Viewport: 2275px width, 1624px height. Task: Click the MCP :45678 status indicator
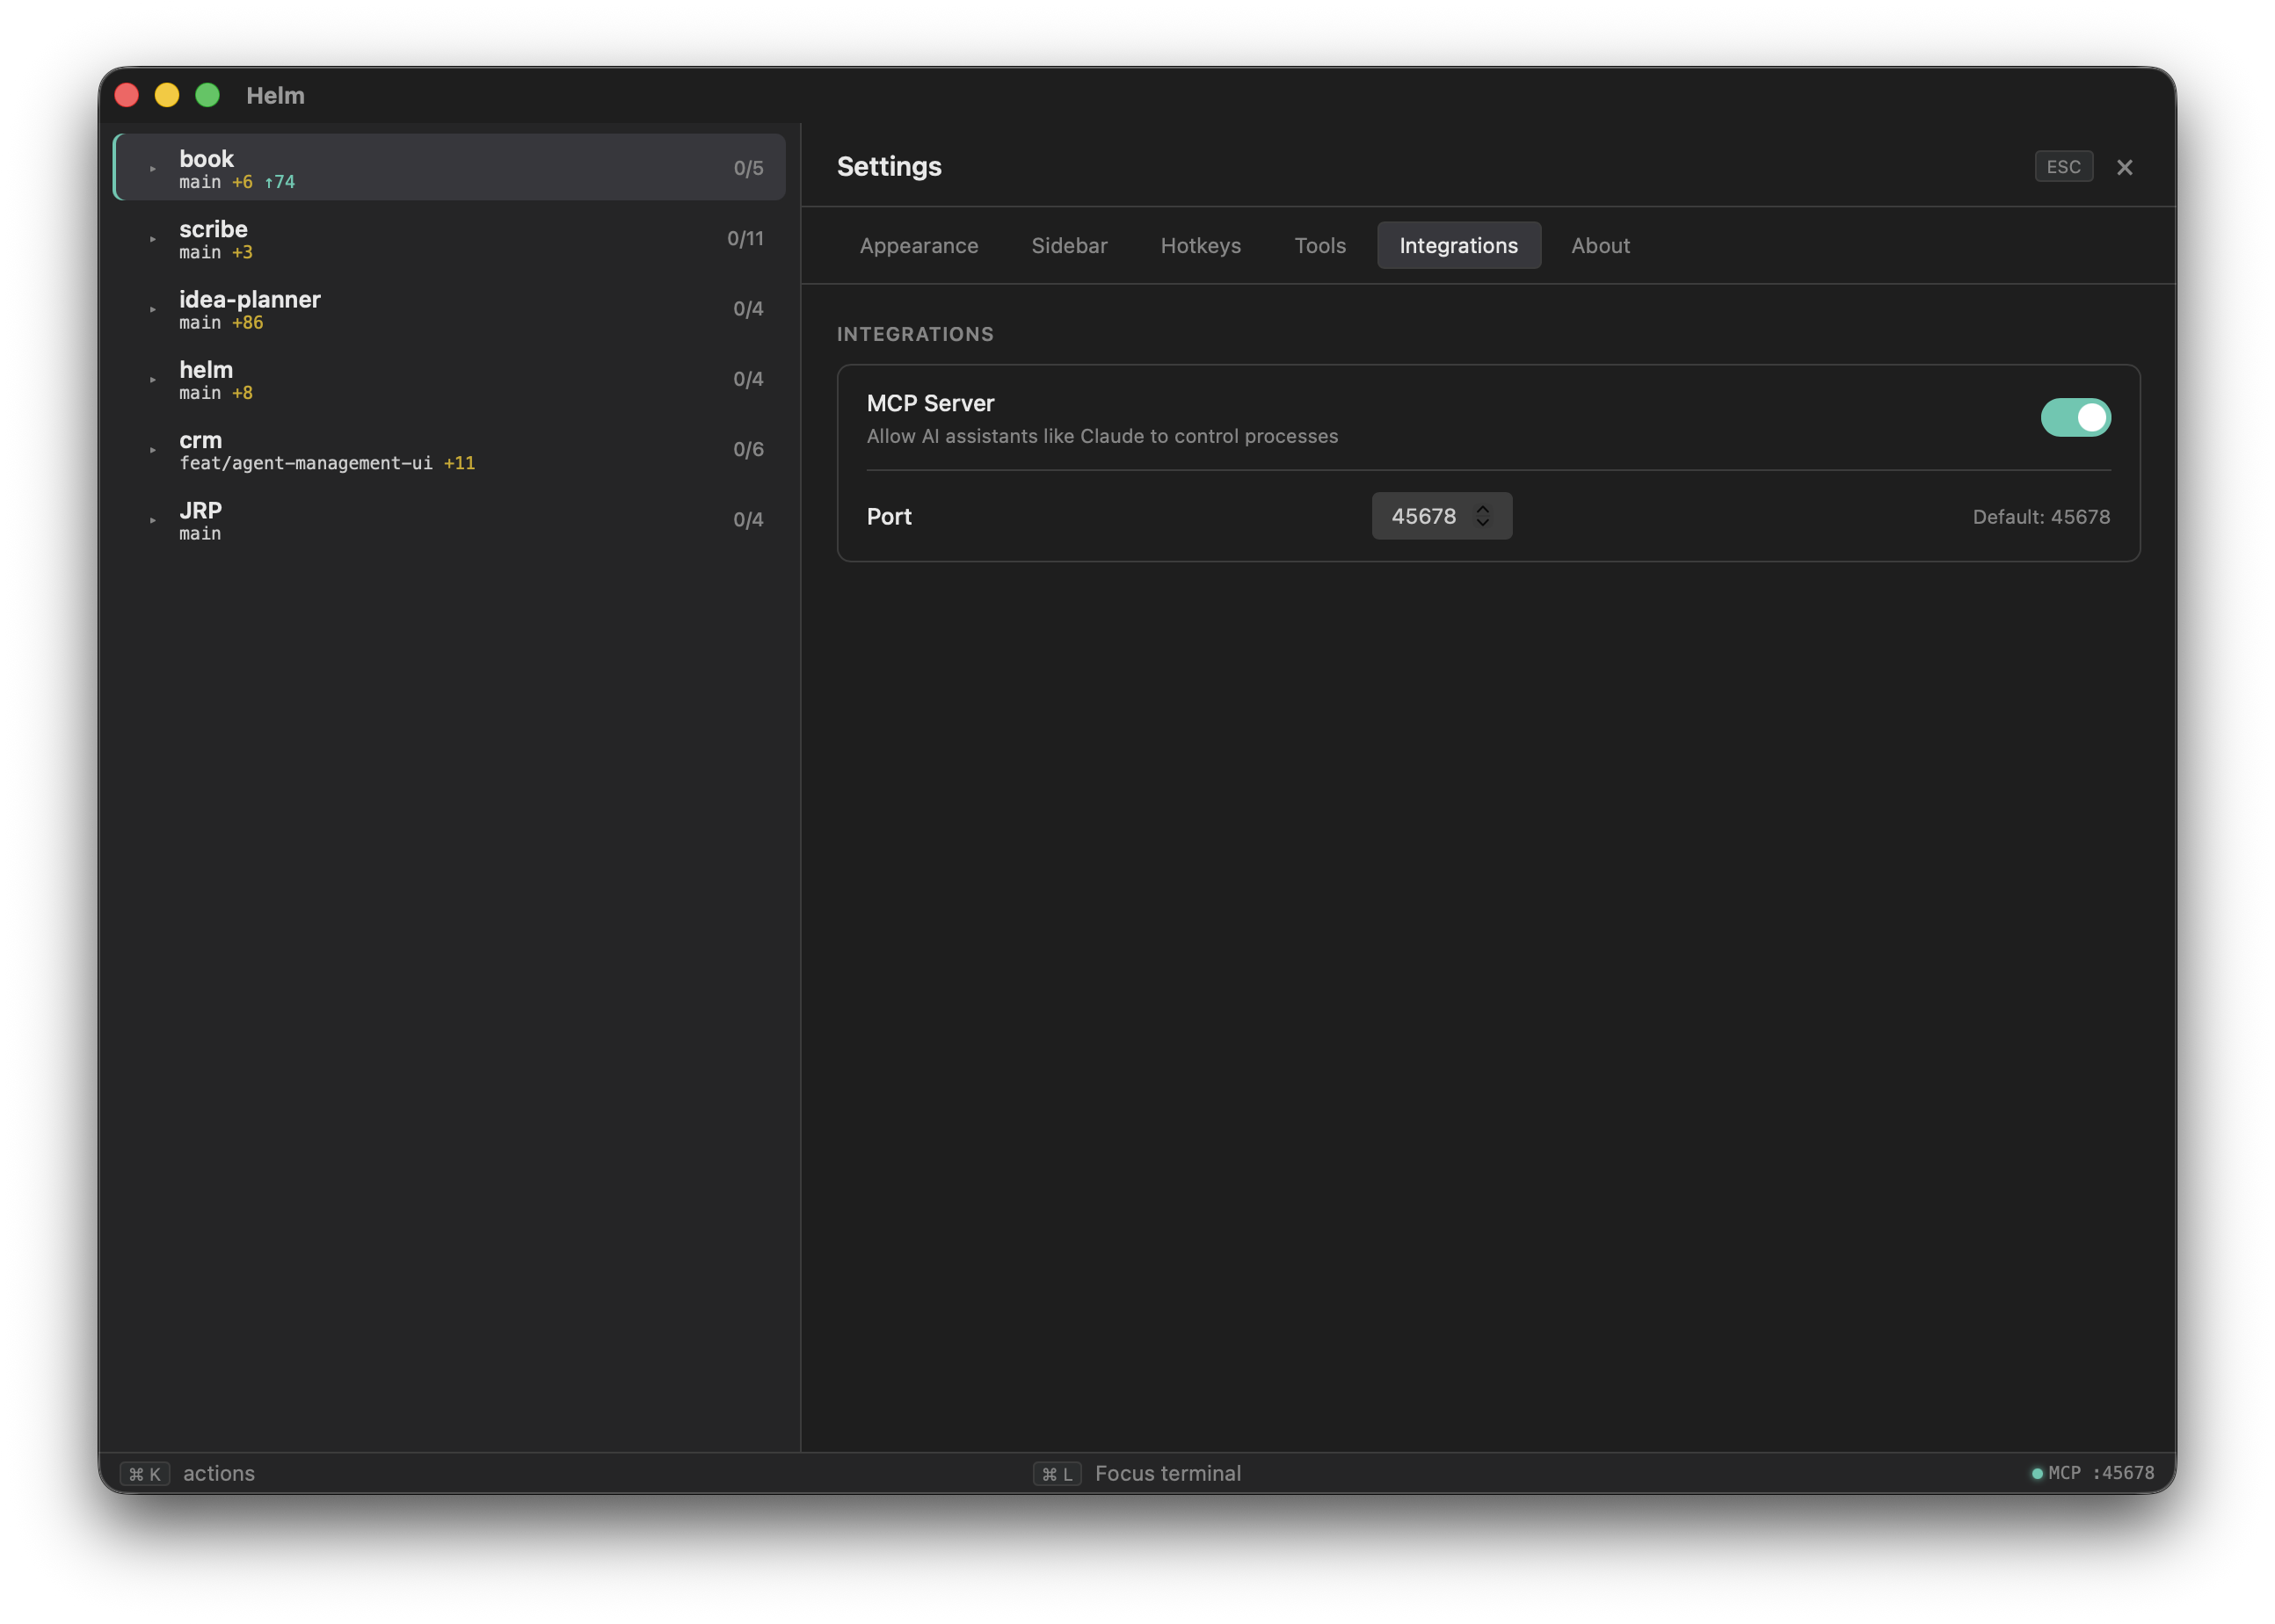(2092, 1473)
